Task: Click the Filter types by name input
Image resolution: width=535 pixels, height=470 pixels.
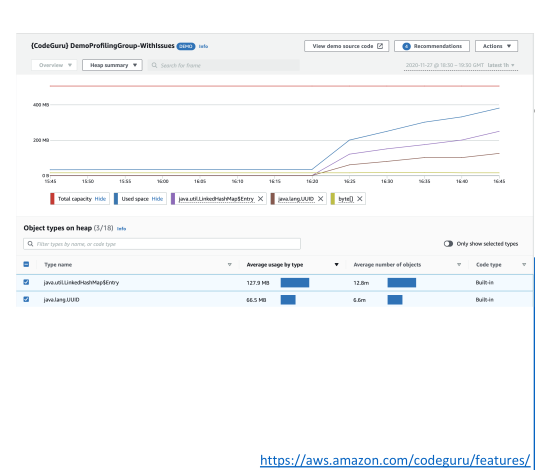Action: [x=162, y=244]
